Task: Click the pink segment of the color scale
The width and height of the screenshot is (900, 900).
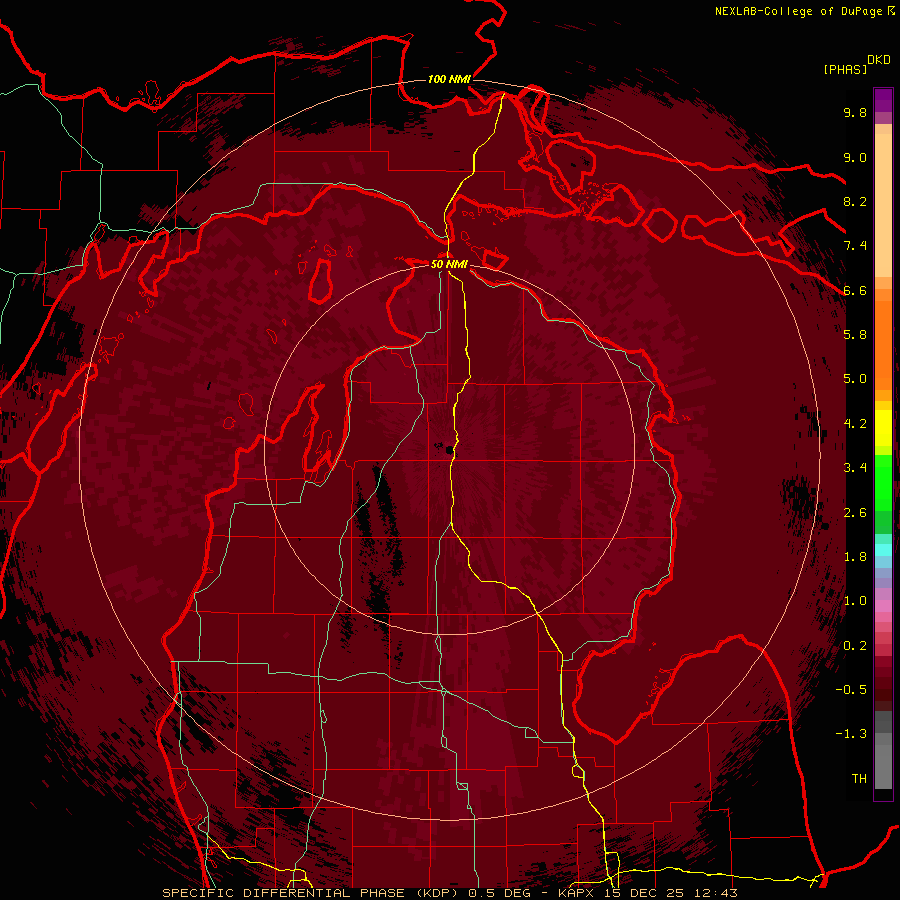Action: (883, 606)
